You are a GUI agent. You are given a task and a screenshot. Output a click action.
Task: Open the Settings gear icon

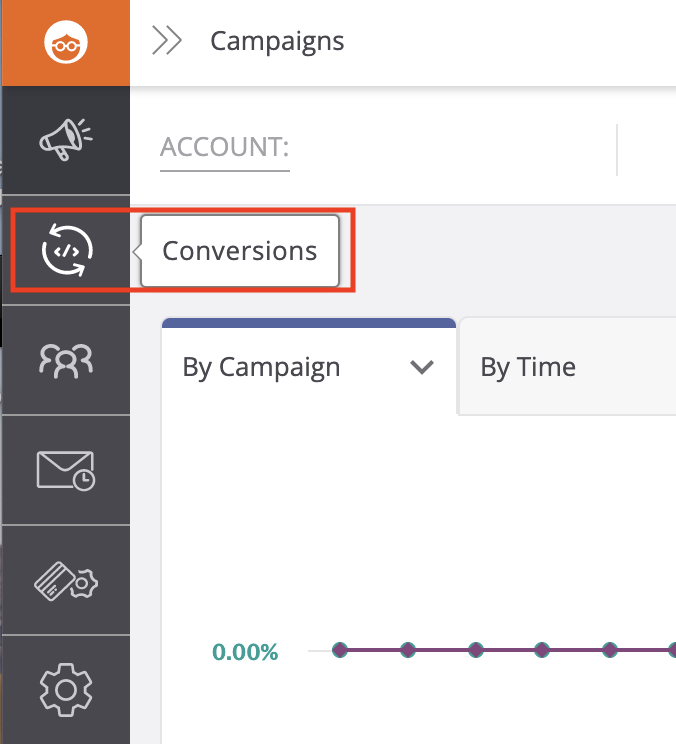[x=66, y=689]
